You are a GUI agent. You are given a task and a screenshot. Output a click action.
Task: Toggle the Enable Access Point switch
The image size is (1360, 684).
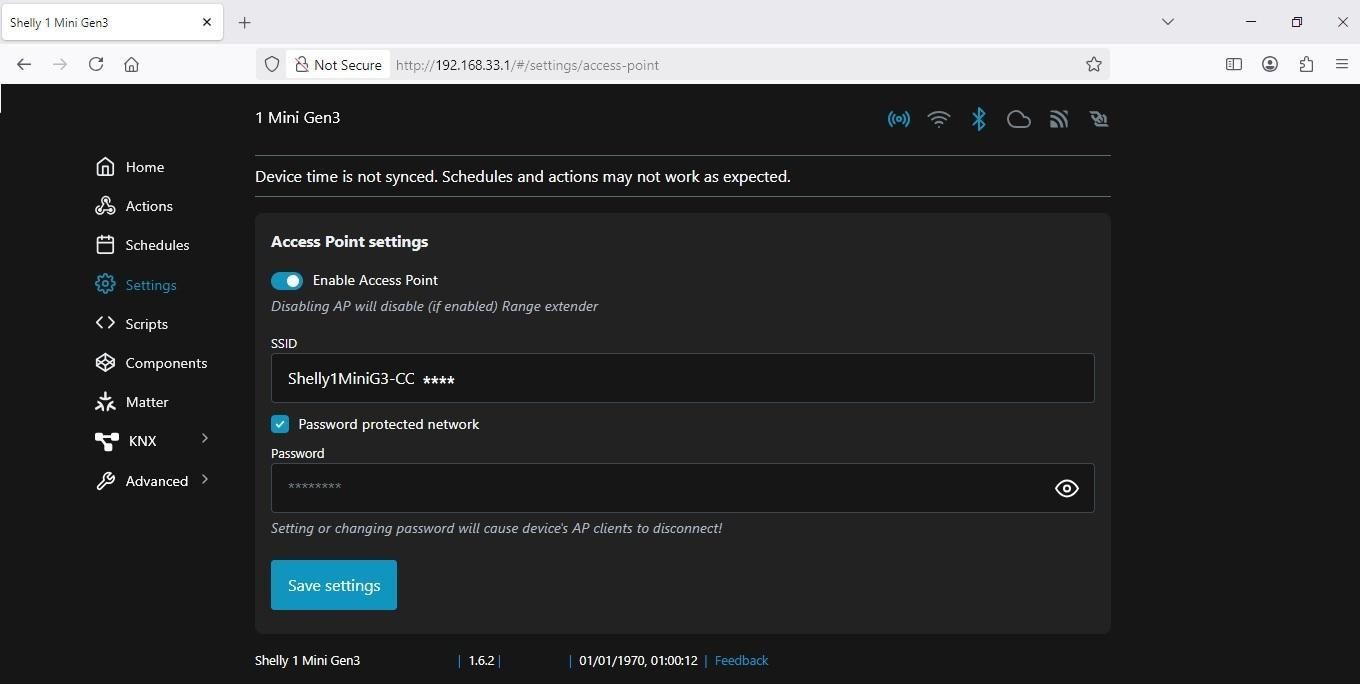[287, 281]
